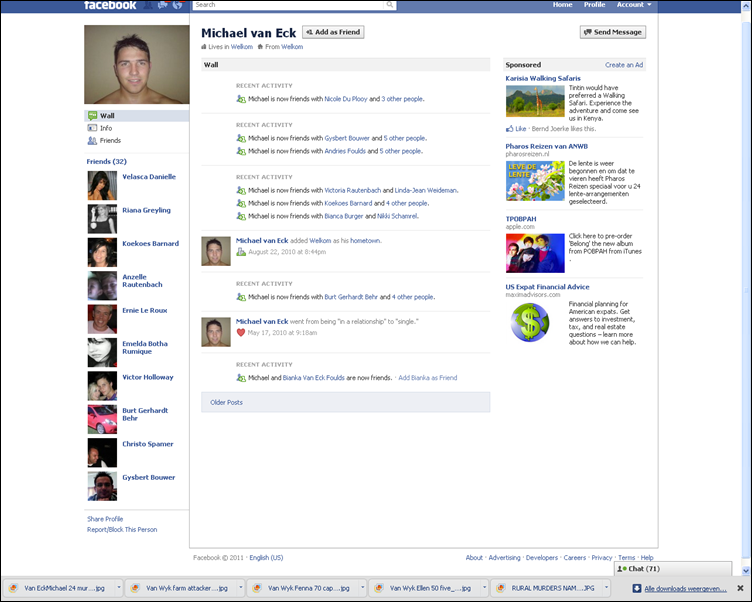This screenshot has width=752, height=602.
Task: Click Like thumbs-up icon under Karisia ad
Action: (x=509, y=129)
